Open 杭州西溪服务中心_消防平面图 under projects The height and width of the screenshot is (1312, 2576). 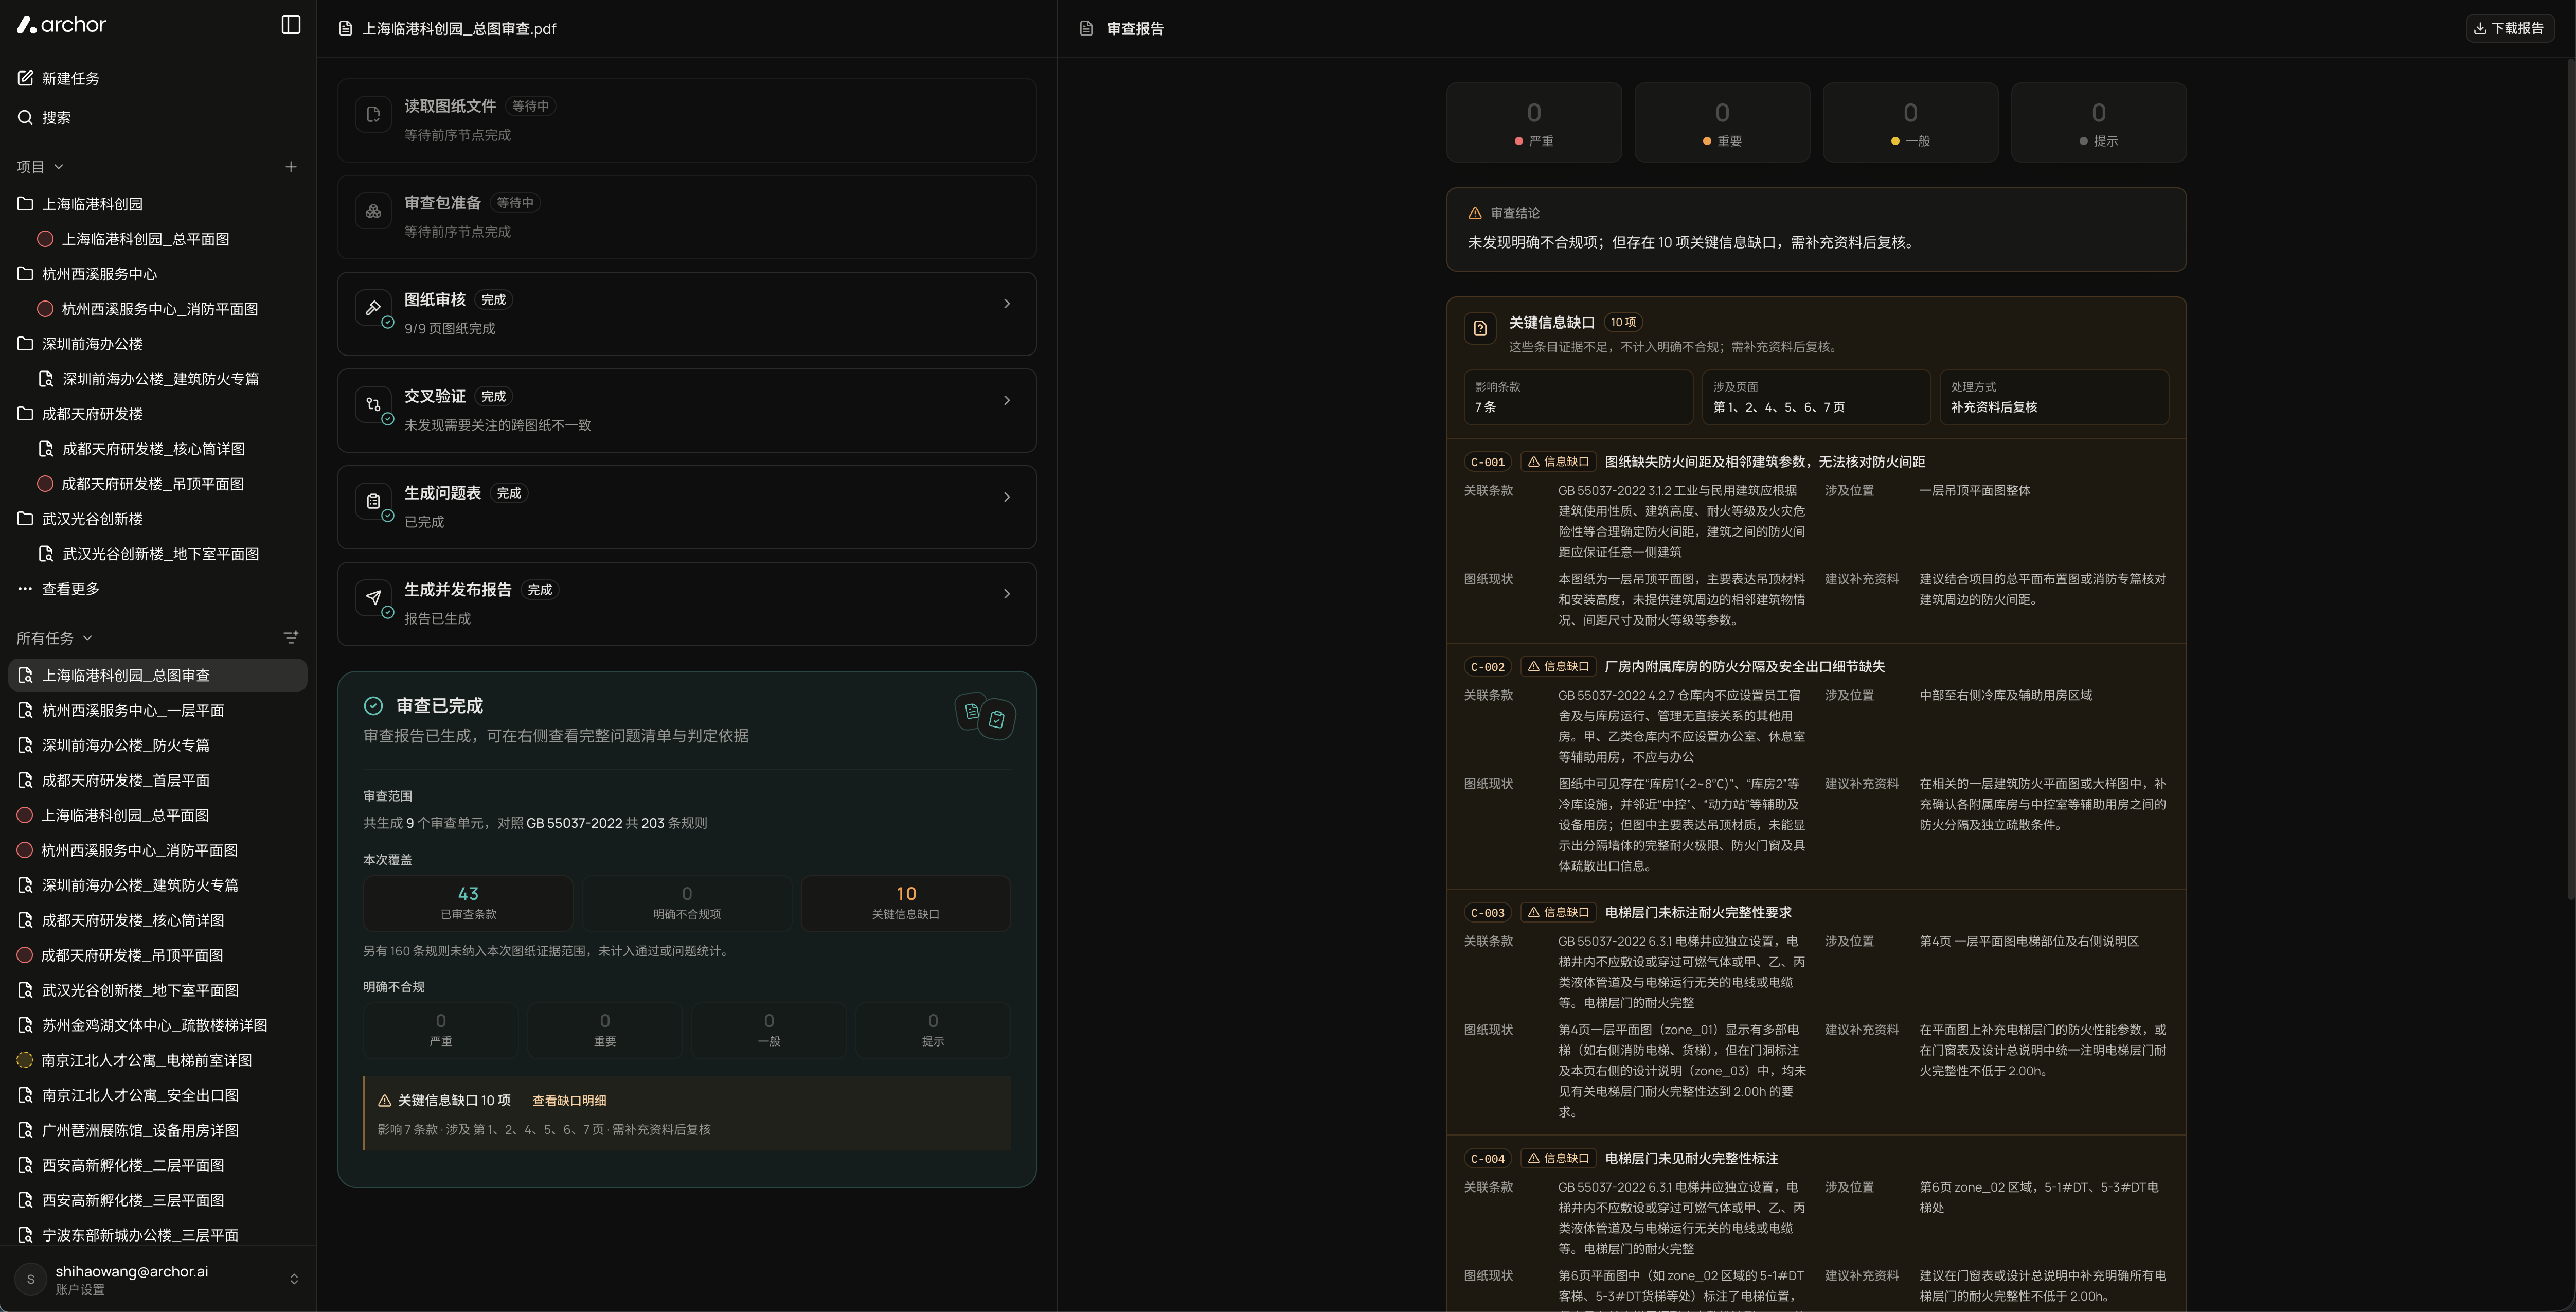click(x=158, y=309)
